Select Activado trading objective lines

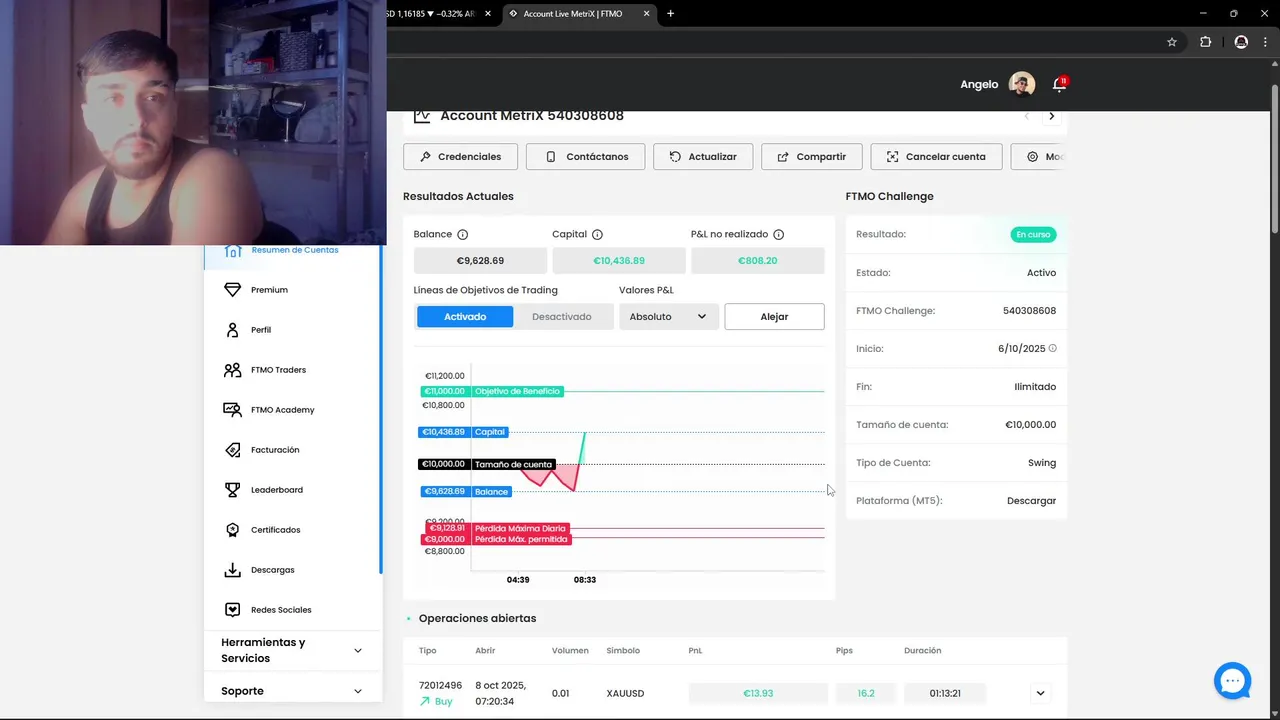click(x=465, y=317)
